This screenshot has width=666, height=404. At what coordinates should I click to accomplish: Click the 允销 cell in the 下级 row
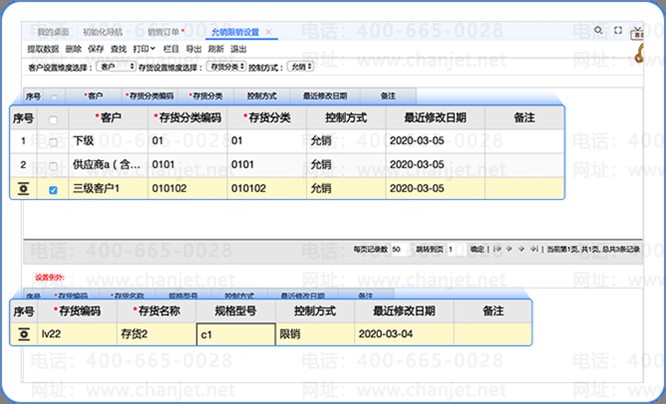point(346,141)
